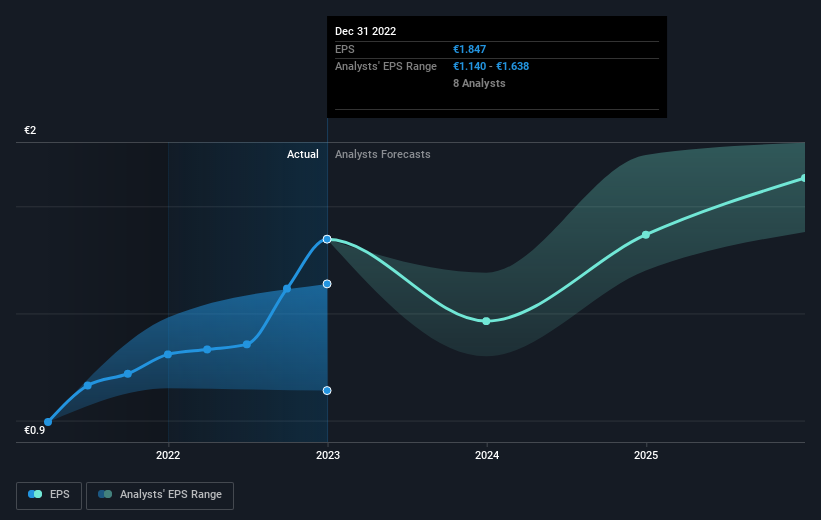Select the 2025 forecast EPS point

(x=646, y=235)
